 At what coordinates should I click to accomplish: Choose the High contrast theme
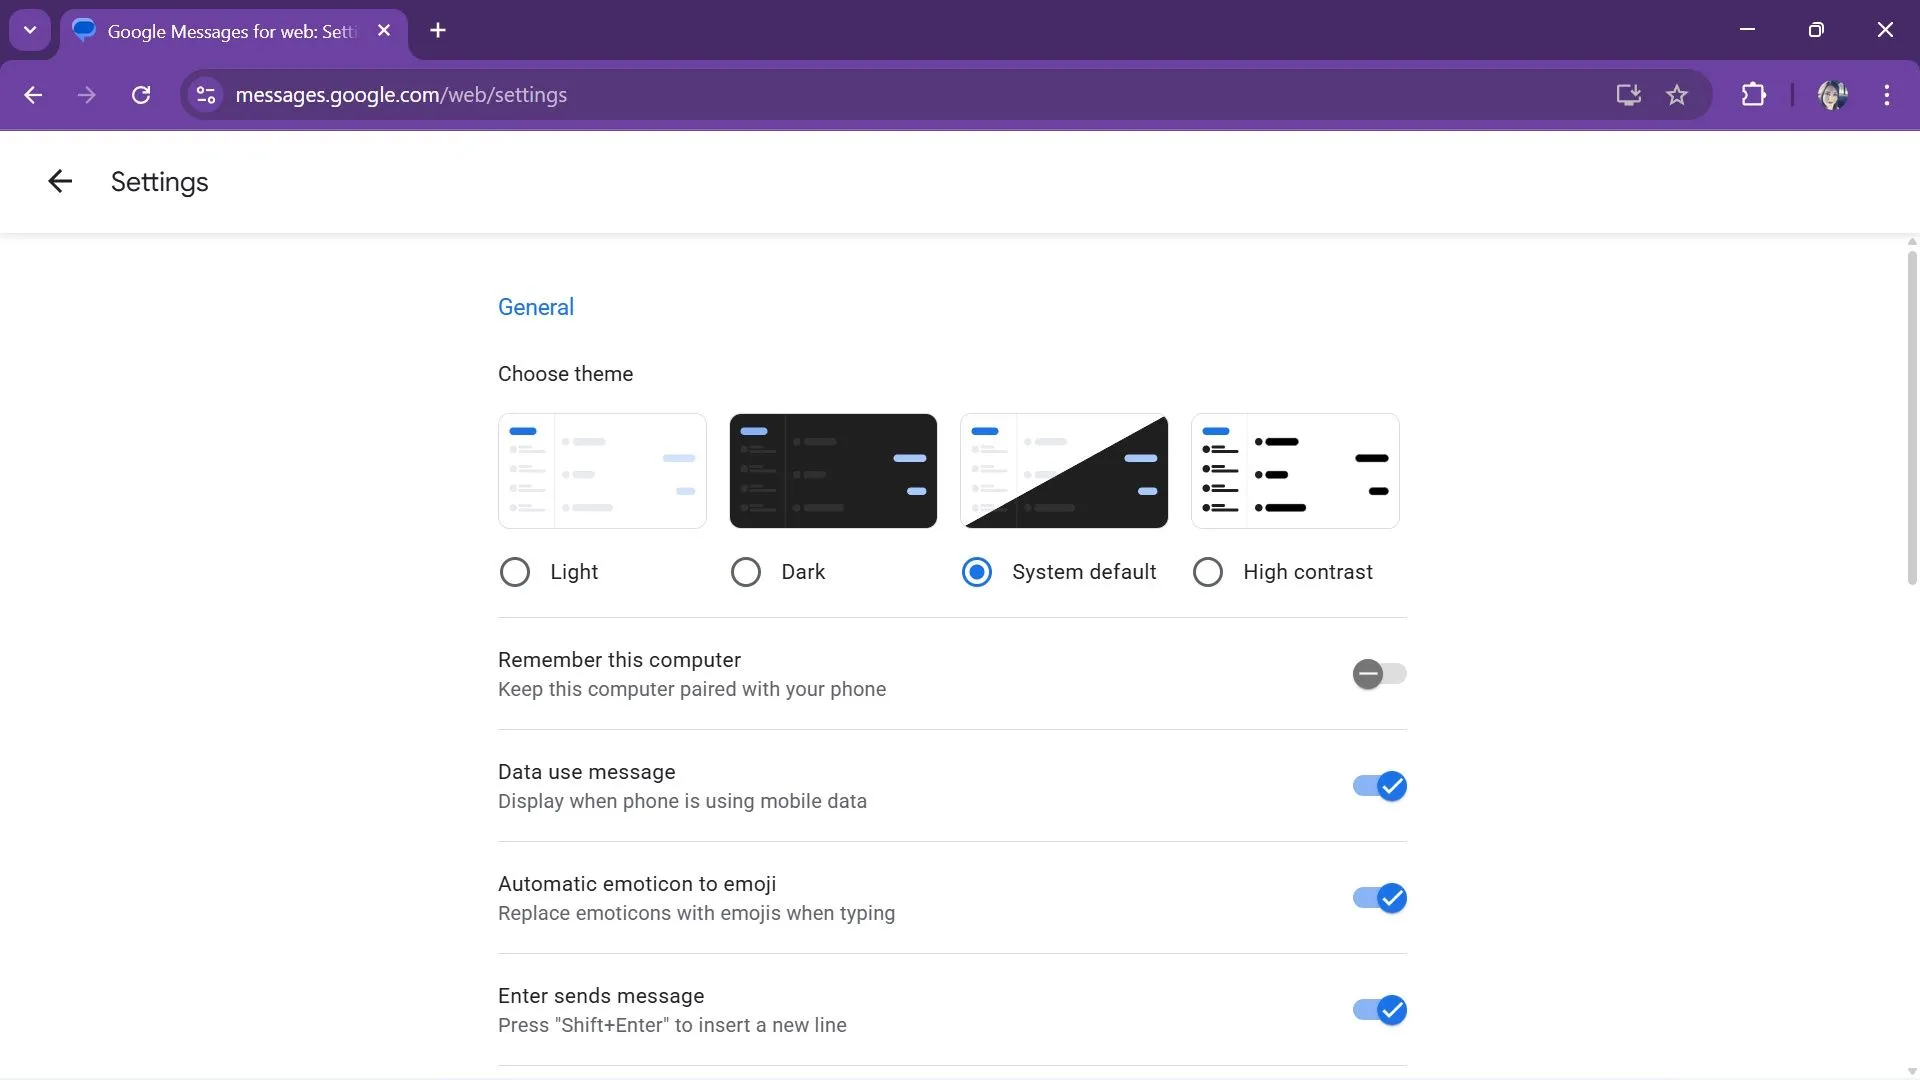point(1208,572)
